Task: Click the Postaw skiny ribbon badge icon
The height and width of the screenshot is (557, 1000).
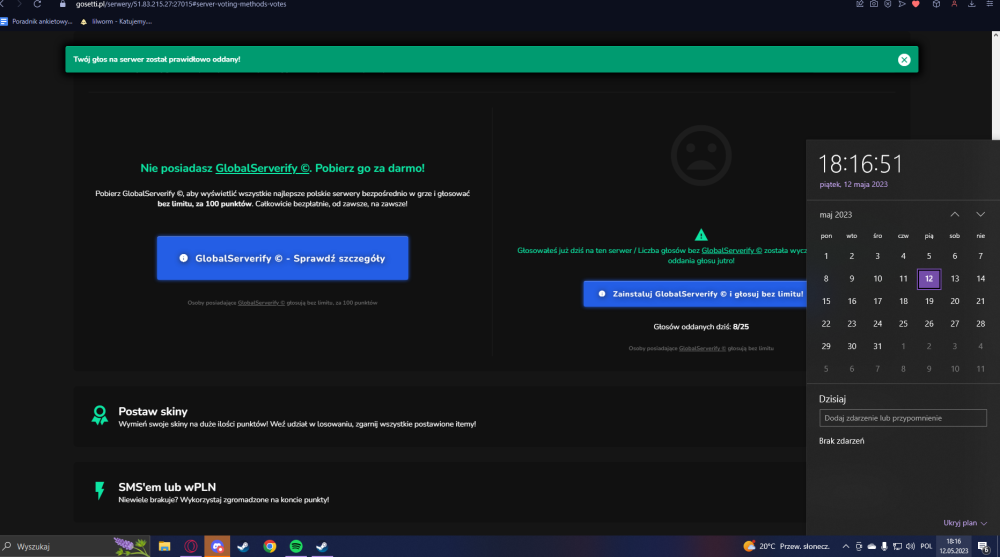Action: [x=99, y=415]
